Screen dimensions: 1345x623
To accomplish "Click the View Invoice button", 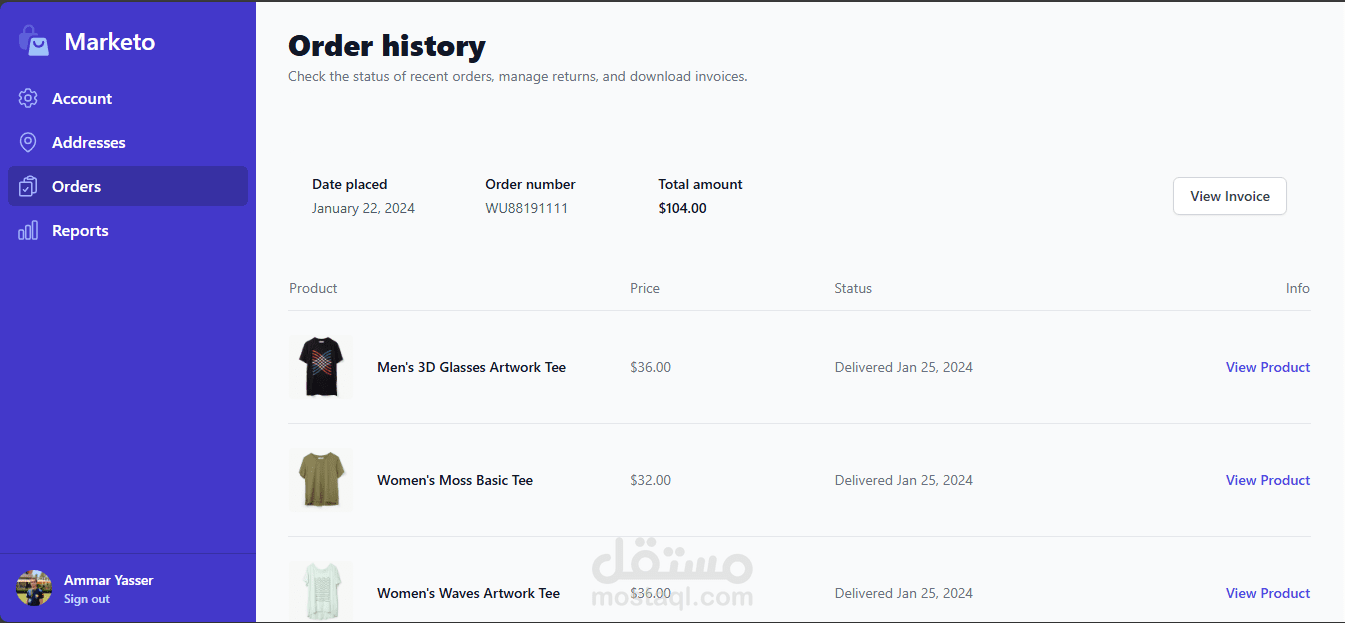I will point(1229,196).
